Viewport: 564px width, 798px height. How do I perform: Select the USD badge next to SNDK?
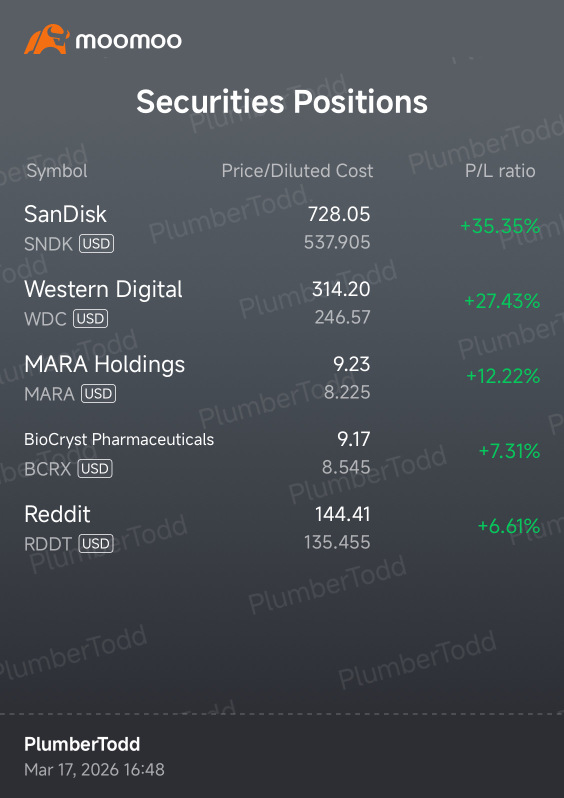(96, 244)
